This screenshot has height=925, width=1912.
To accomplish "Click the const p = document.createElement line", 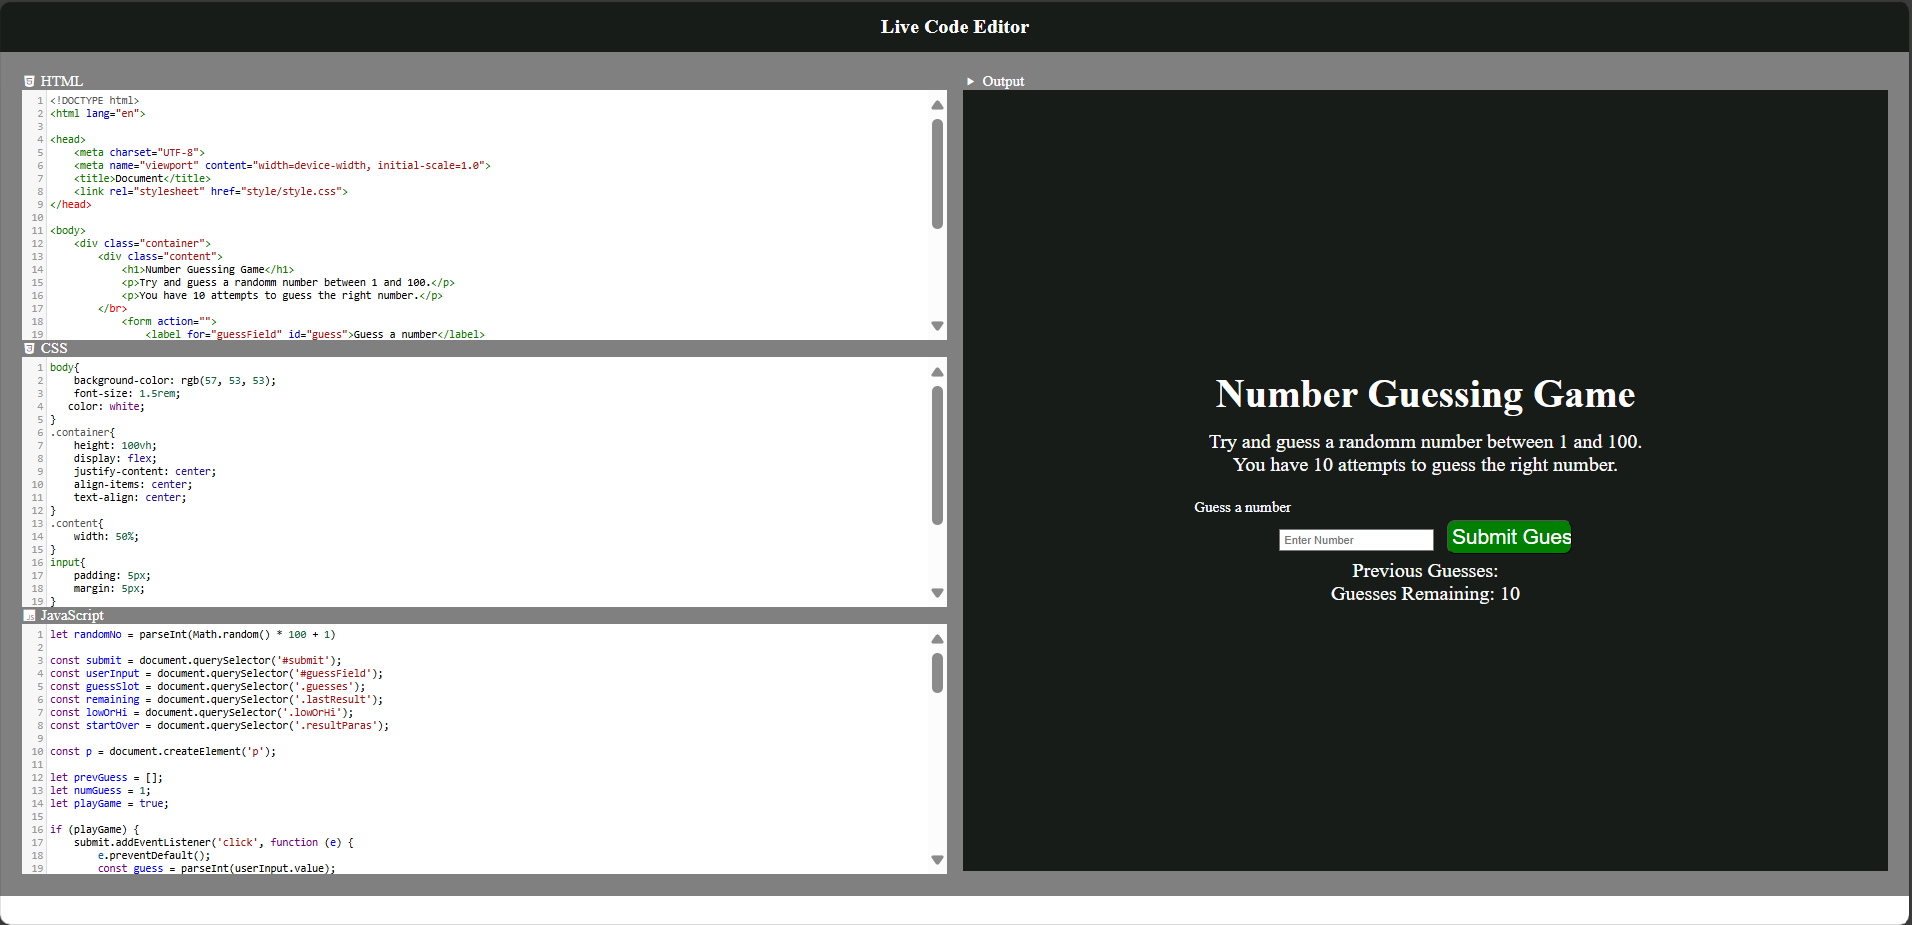I will [163, 752].
